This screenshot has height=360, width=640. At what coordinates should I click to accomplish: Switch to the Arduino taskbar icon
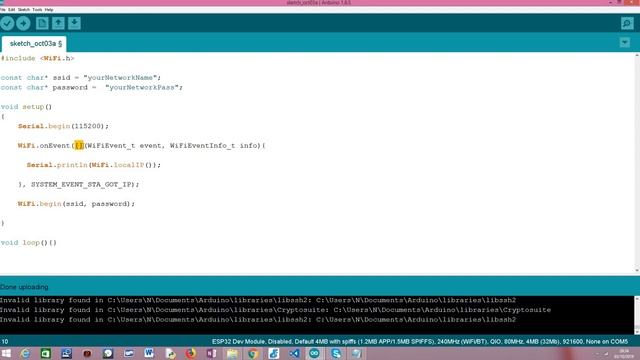point(314,353)
